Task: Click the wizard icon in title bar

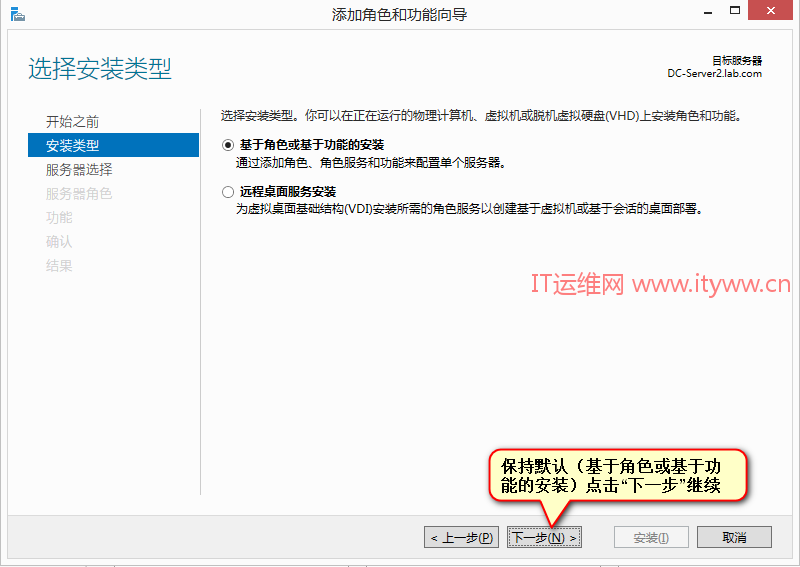Action: click(17, 14)
